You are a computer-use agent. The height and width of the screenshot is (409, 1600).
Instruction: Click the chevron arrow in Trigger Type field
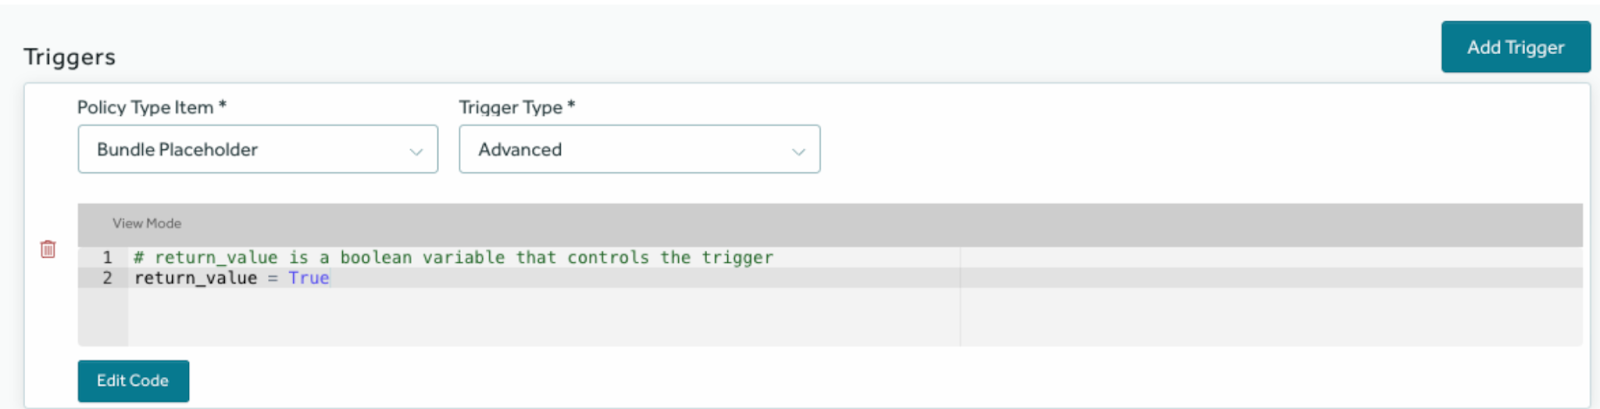tap(798, 151)
